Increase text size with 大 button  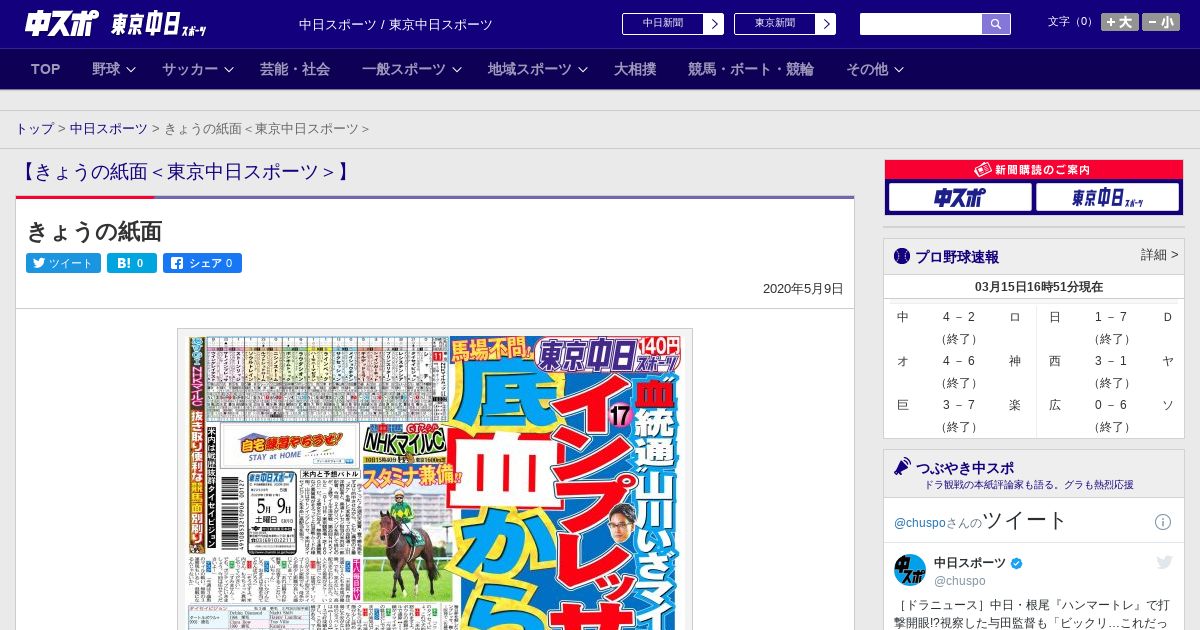click(1120, 22)
